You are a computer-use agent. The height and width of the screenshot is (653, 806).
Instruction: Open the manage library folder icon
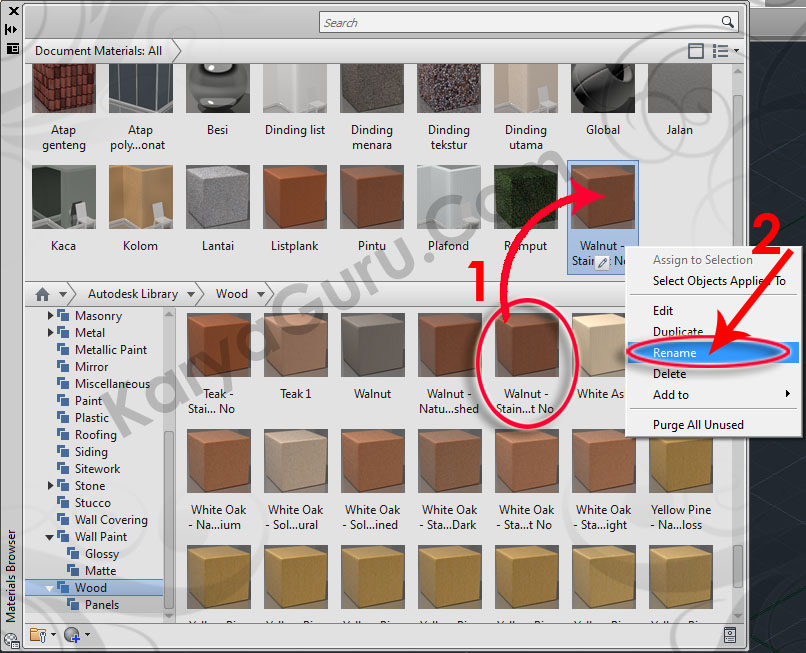pyautogui.click(x=40, y=634)
